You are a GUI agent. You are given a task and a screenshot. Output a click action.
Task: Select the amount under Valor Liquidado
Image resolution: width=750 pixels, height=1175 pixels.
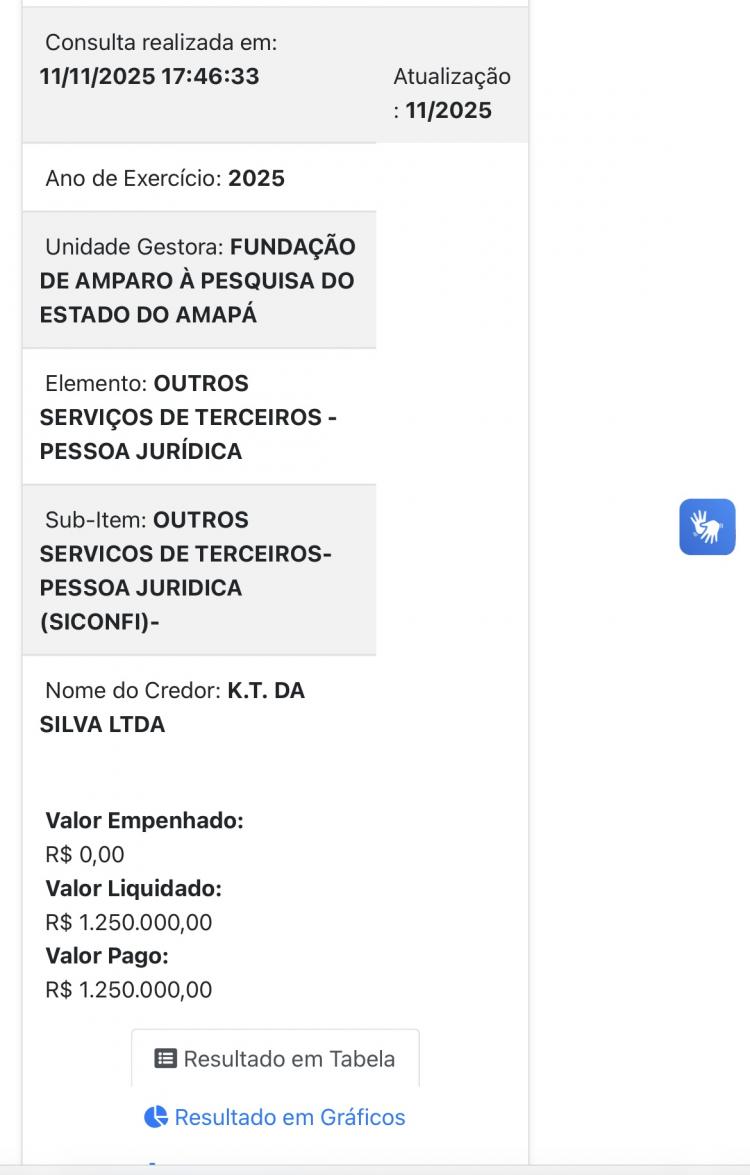(x=129, y=922)
